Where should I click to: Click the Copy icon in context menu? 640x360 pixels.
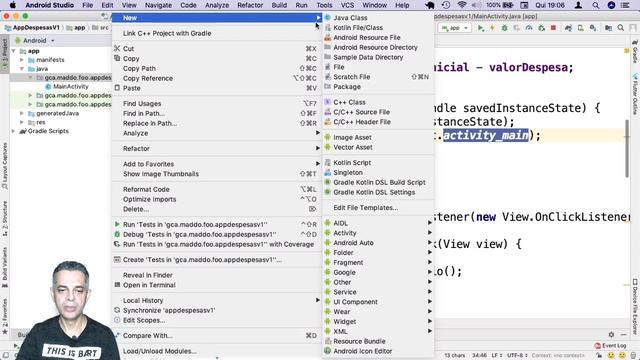click(117, 58)
